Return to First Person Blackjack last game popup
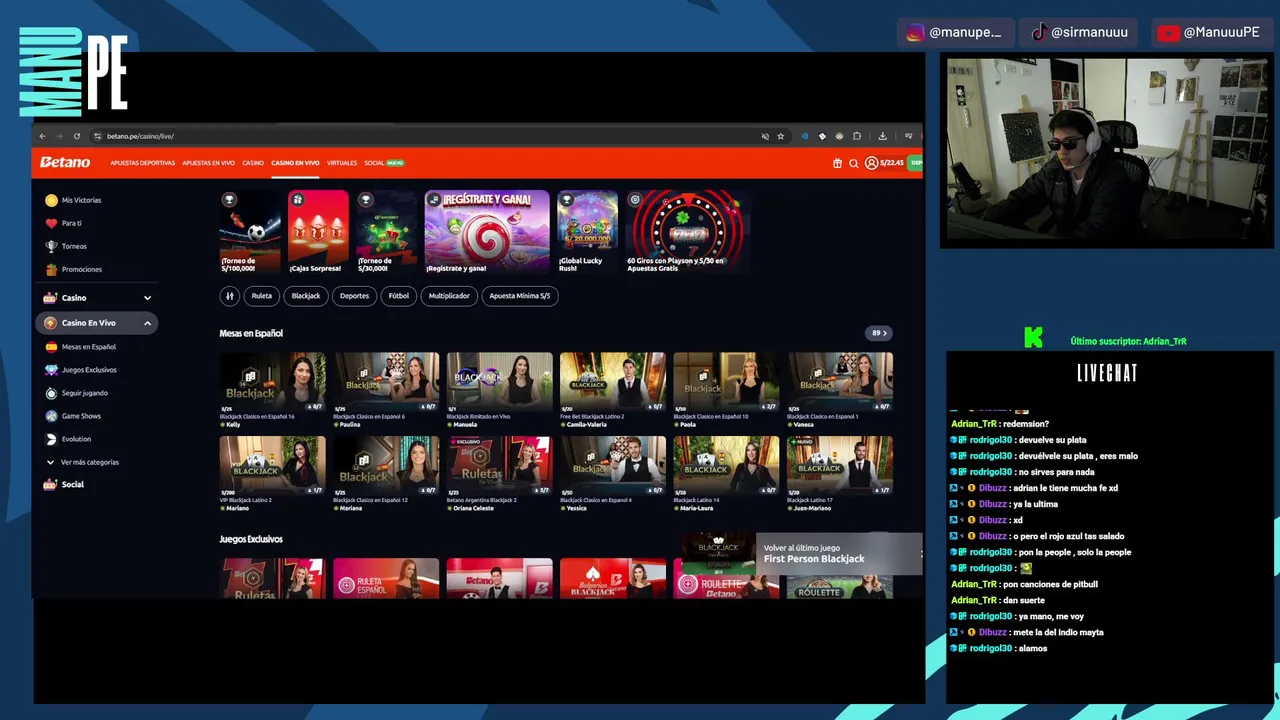Viewport: 1280px width, 720px height. click(x=839, y=554)
